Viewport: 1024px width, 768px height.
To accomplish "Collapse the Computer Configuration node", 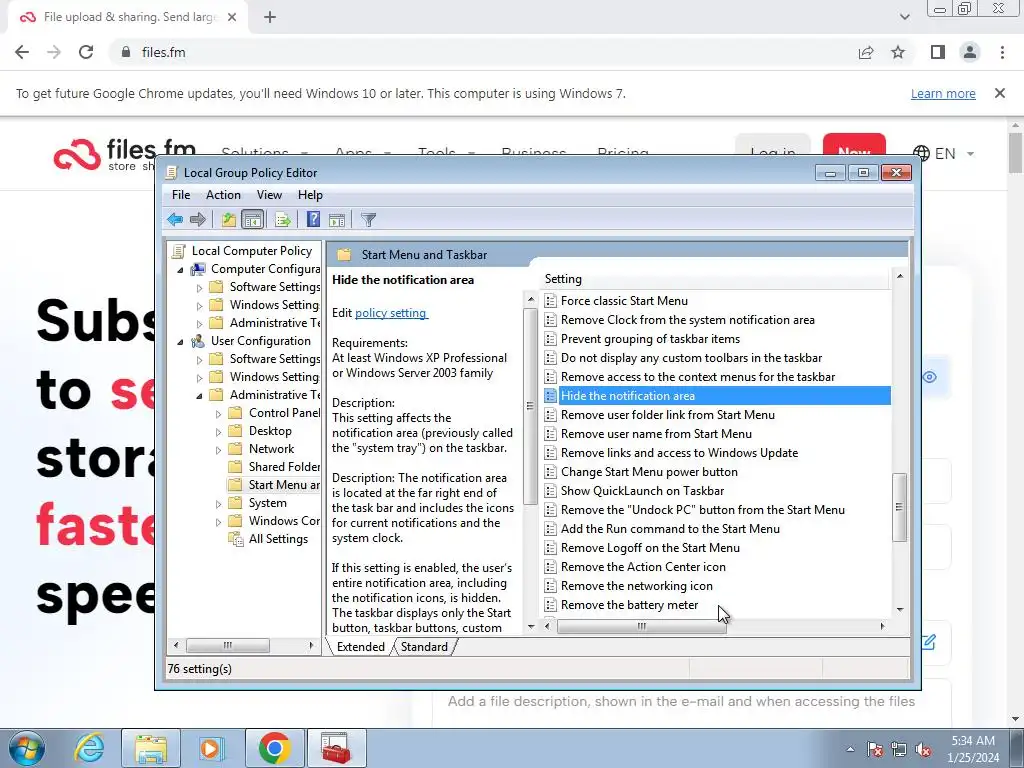I will coord(181,270).
